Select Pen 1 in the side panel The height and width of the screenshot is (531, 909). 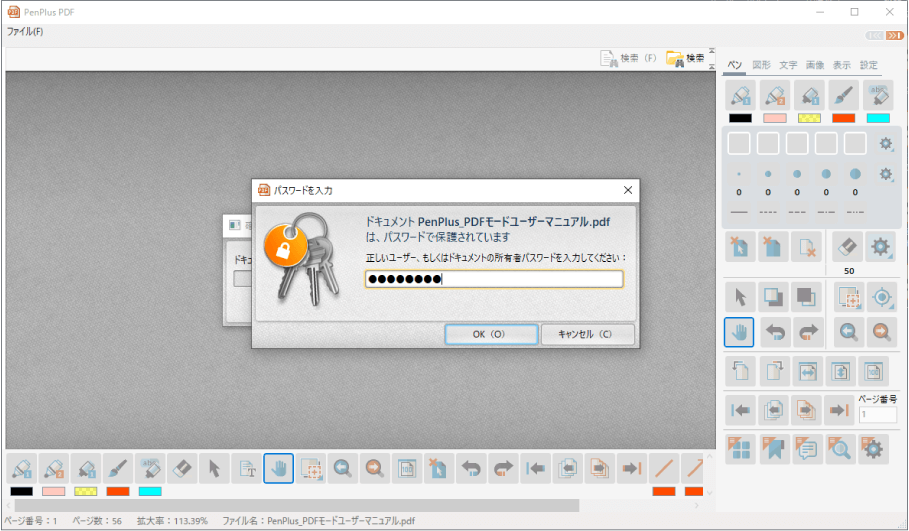click(x=740, y=96)
